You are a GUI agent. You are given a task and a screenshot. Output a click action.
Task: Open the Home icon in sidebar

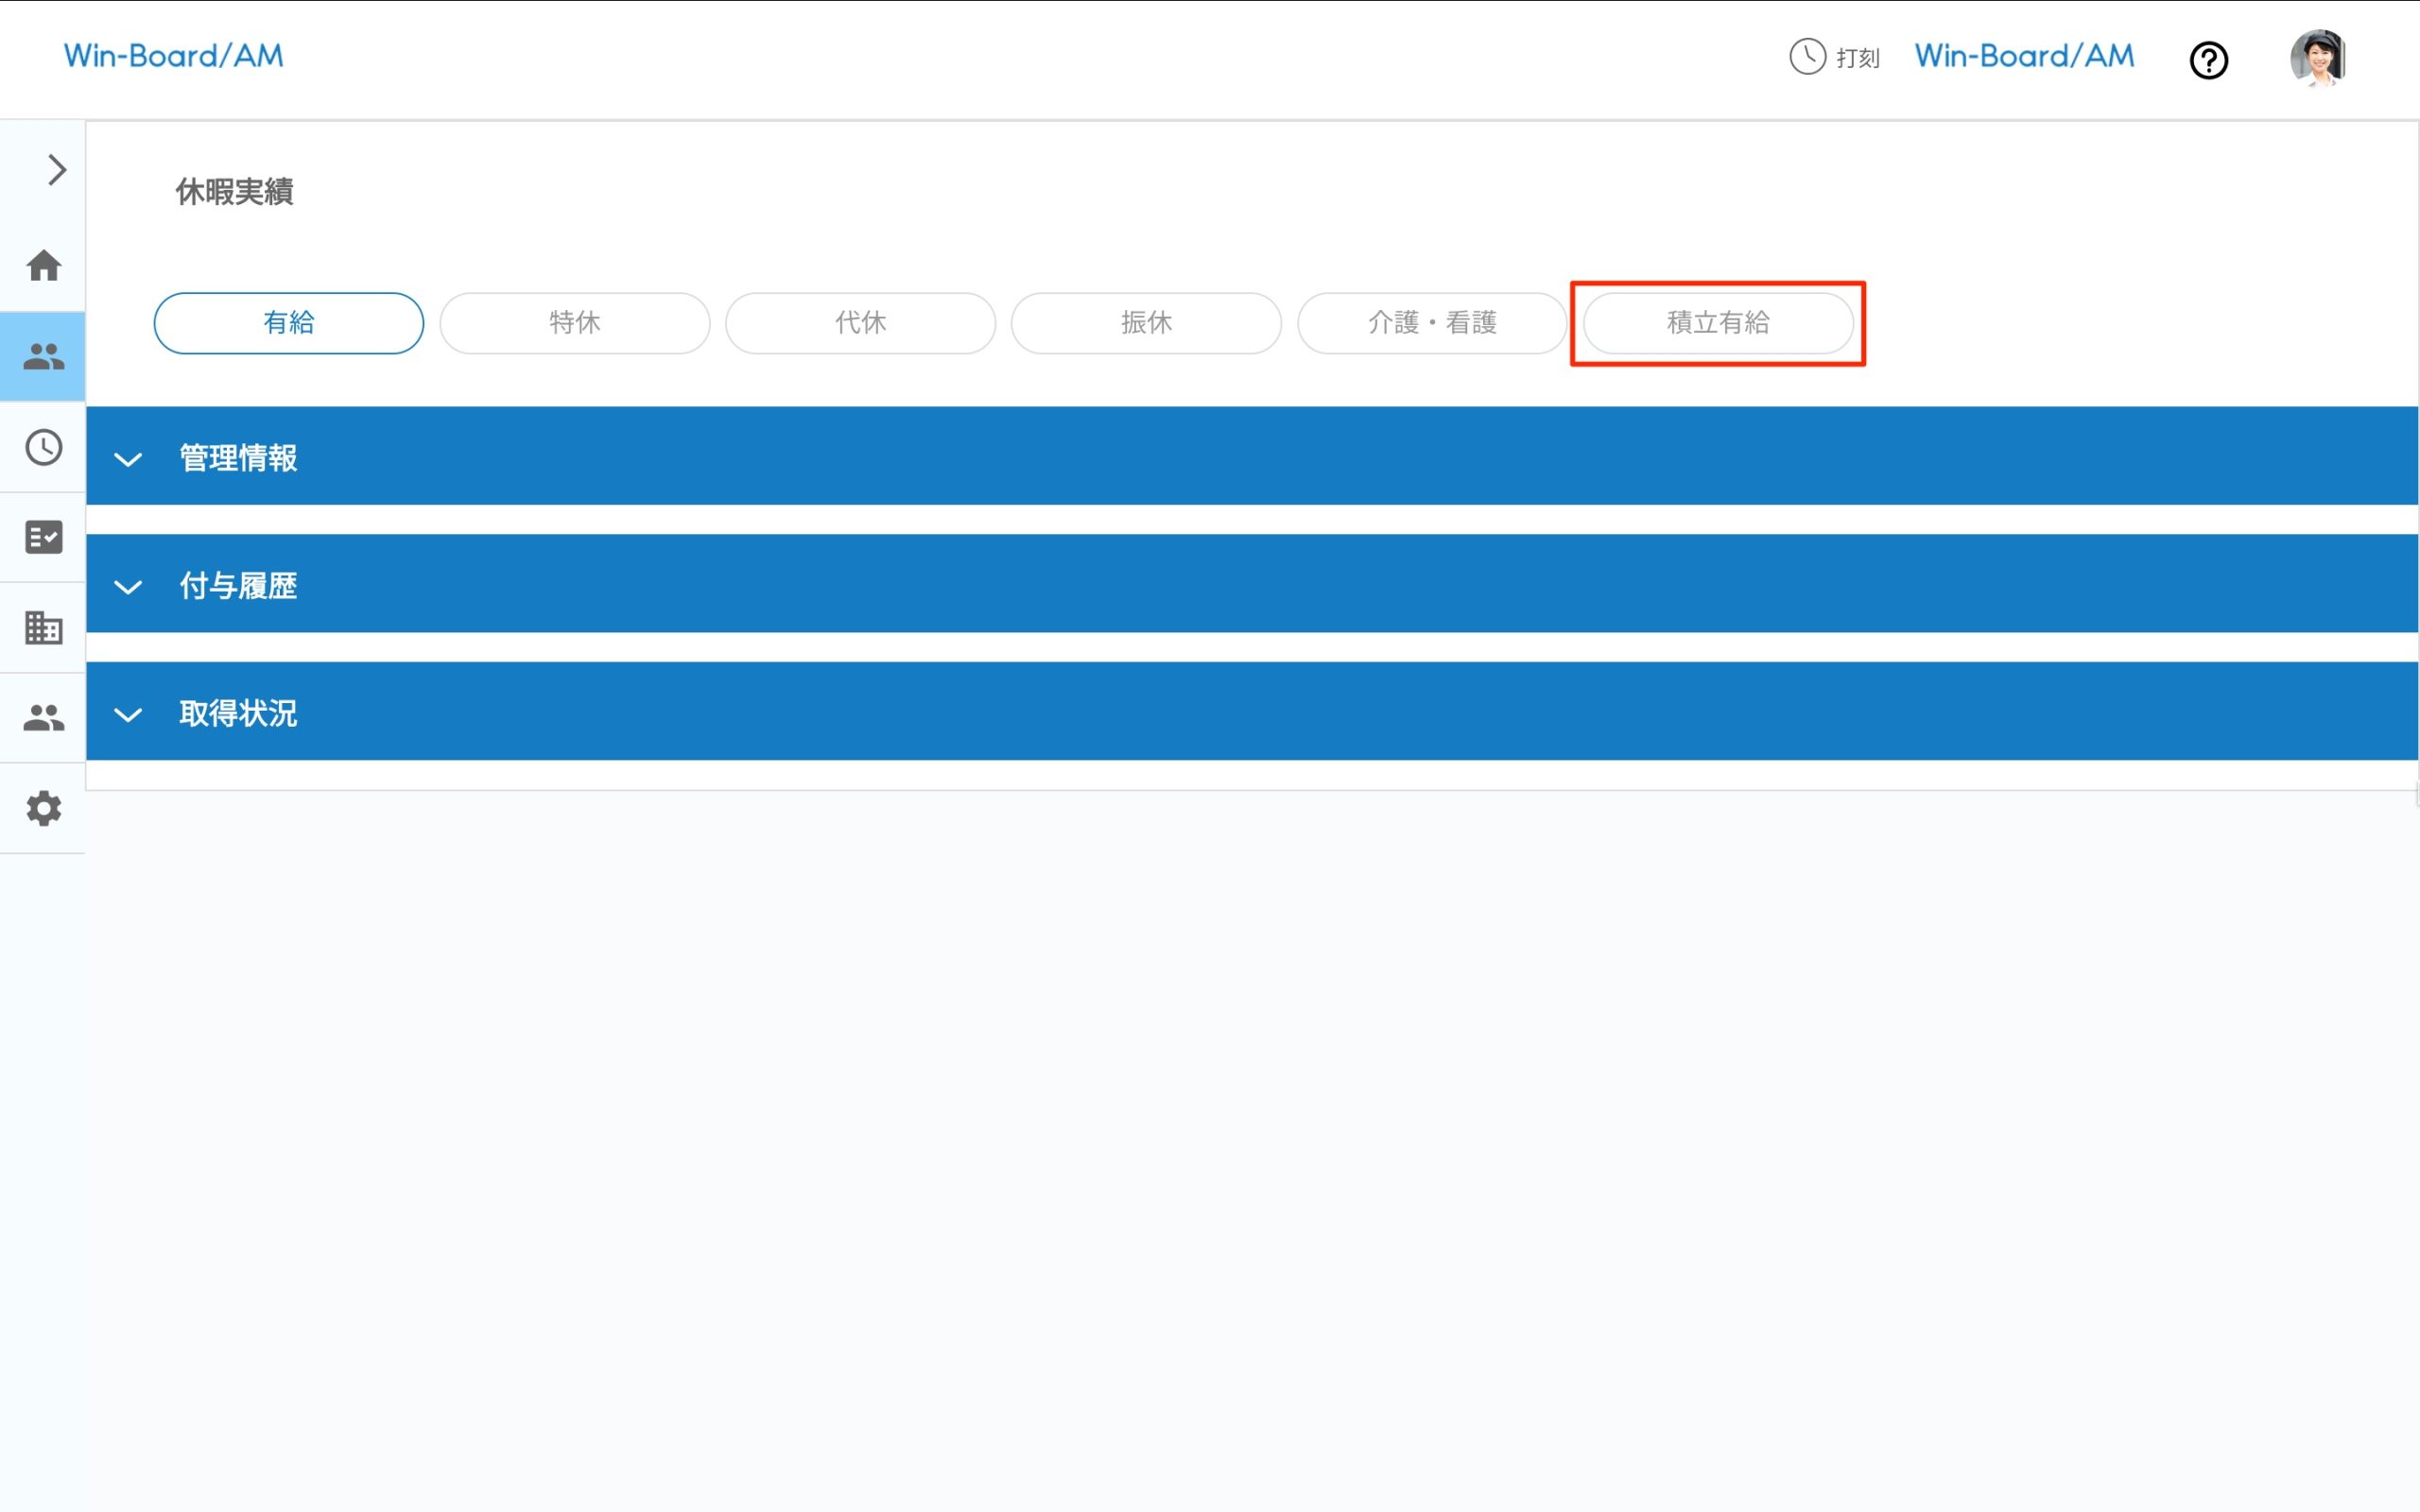click(x=44, y=266)
